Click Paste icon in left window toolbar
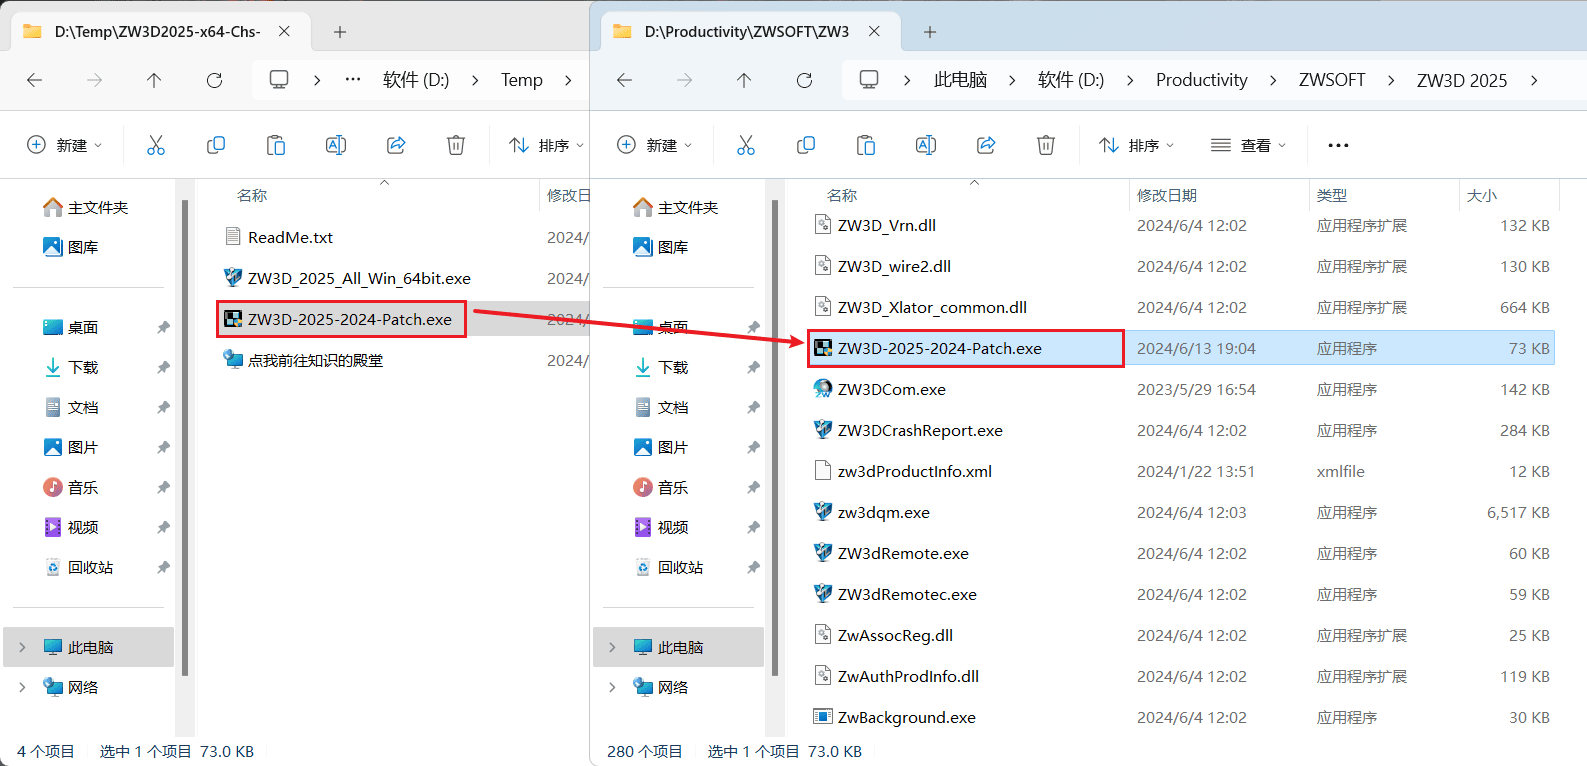The image size is (1587, 766). 276,145
